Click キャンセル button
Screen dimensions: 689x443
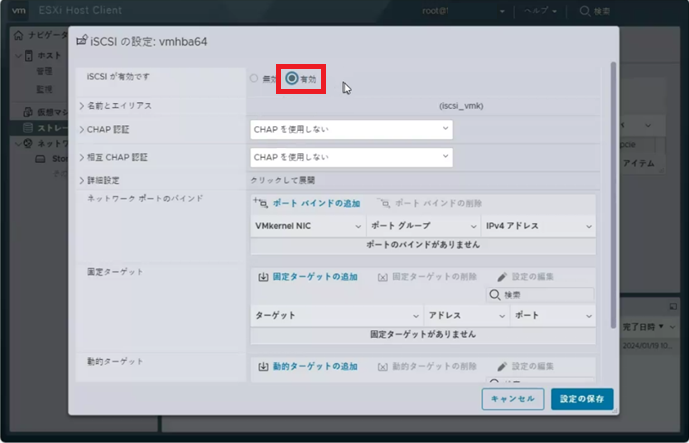pos(513,399)
